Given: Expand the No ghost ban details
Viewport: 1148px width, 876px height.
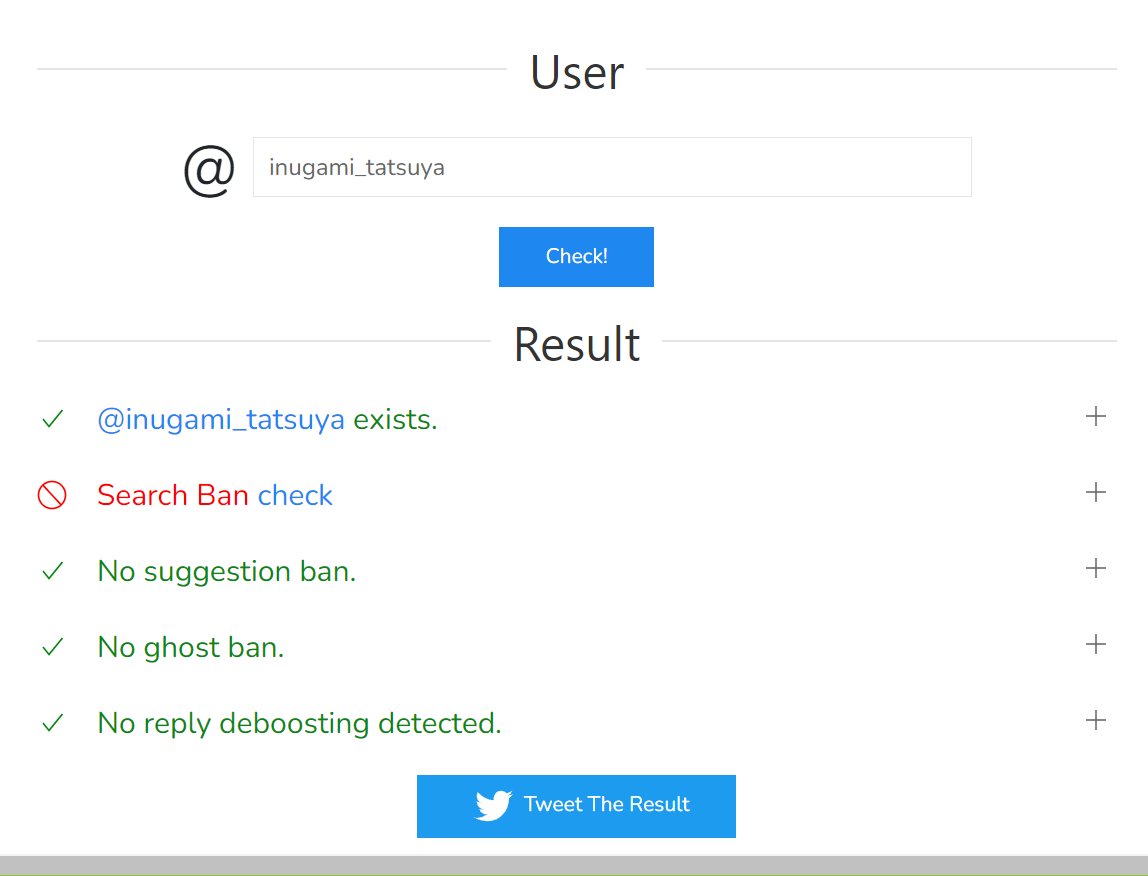Looking at the screenshot, I should [1095, 644].
